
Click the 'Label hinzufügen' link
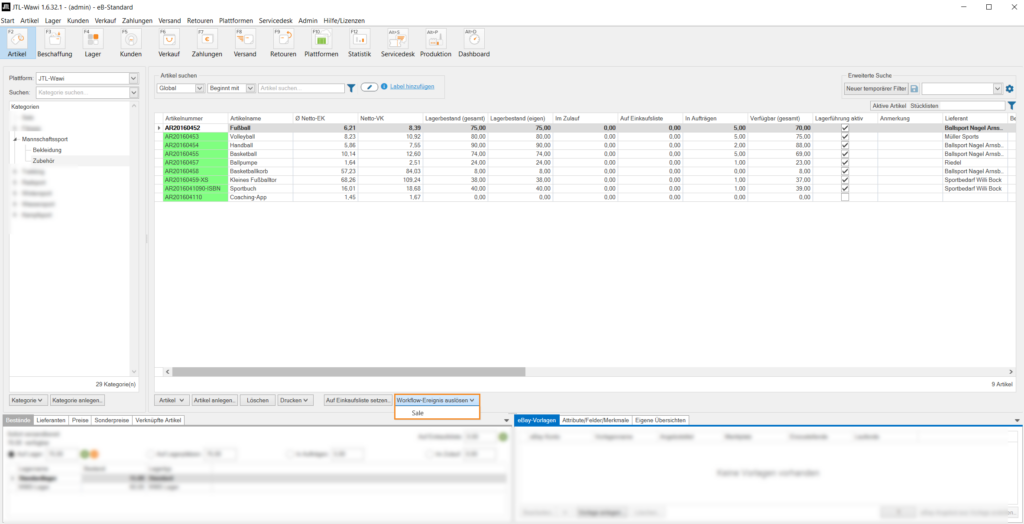coord(412,87)
